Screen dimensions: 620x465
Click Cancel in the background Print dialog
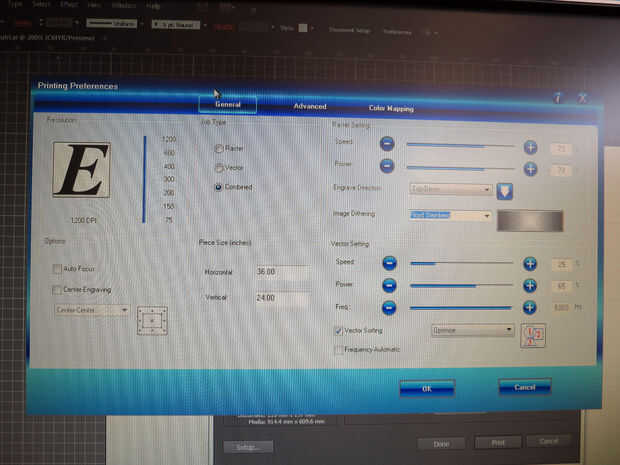click(x=549, y=440)
